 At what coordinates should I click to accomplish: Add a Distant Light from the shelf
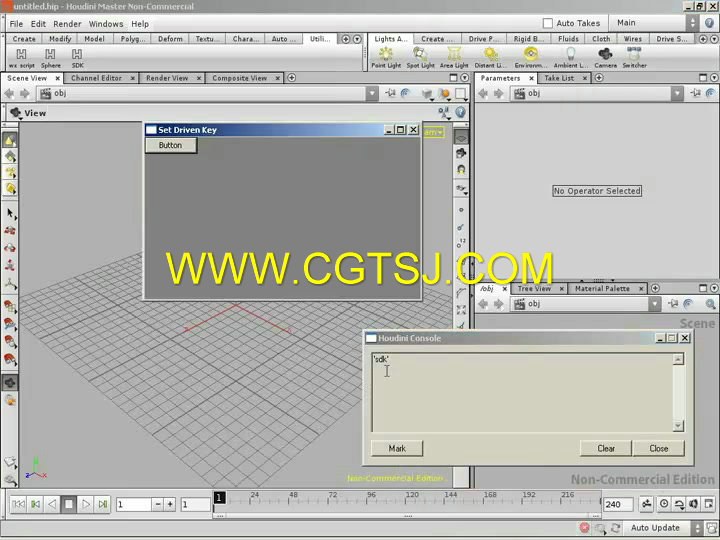[490, 58]
